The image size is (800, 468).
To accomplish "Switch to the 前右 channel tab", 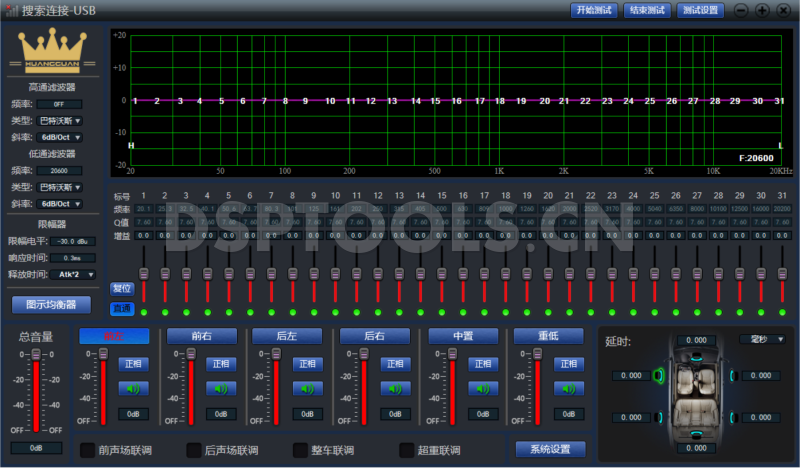I will pos(202,336).
